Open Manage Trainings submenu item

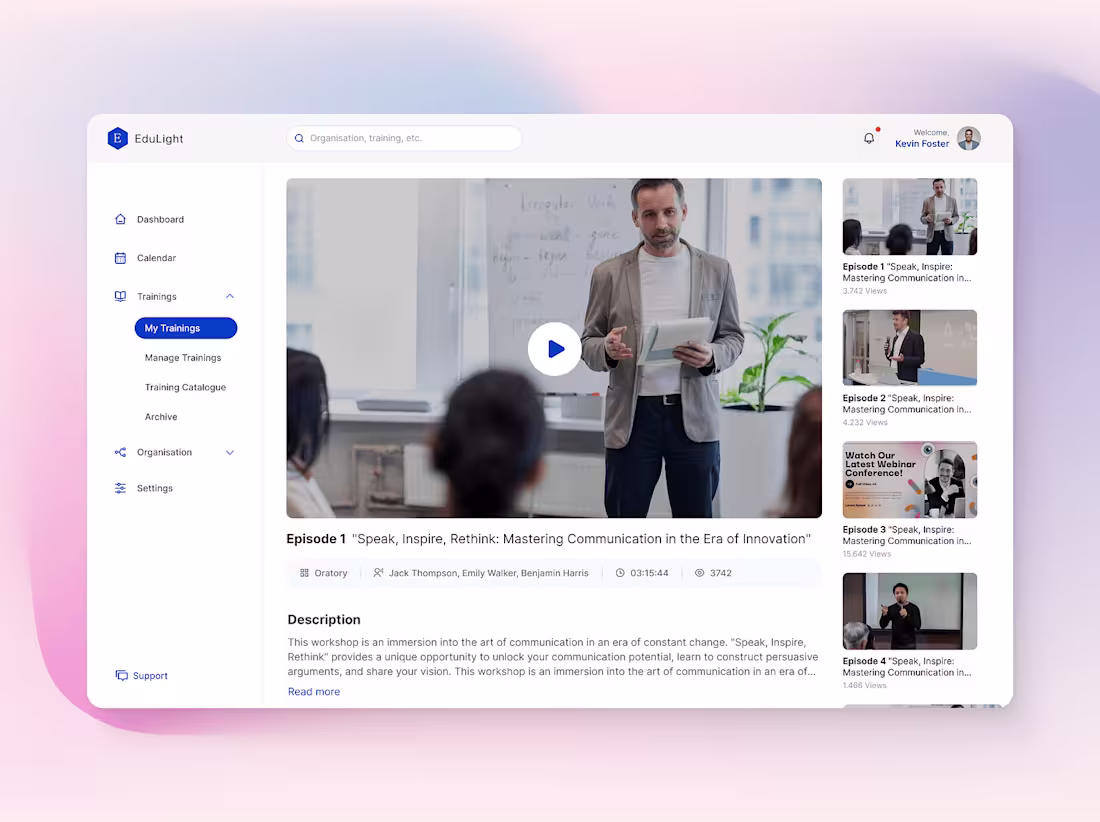(183, 358)
